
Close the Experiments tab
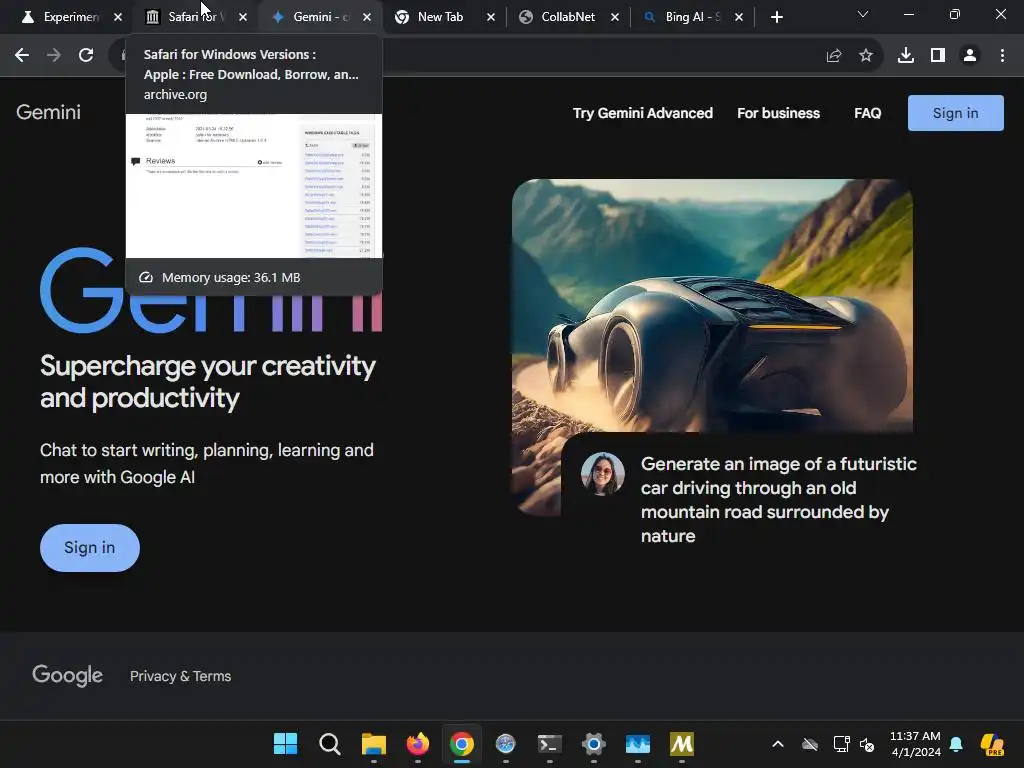118,17
